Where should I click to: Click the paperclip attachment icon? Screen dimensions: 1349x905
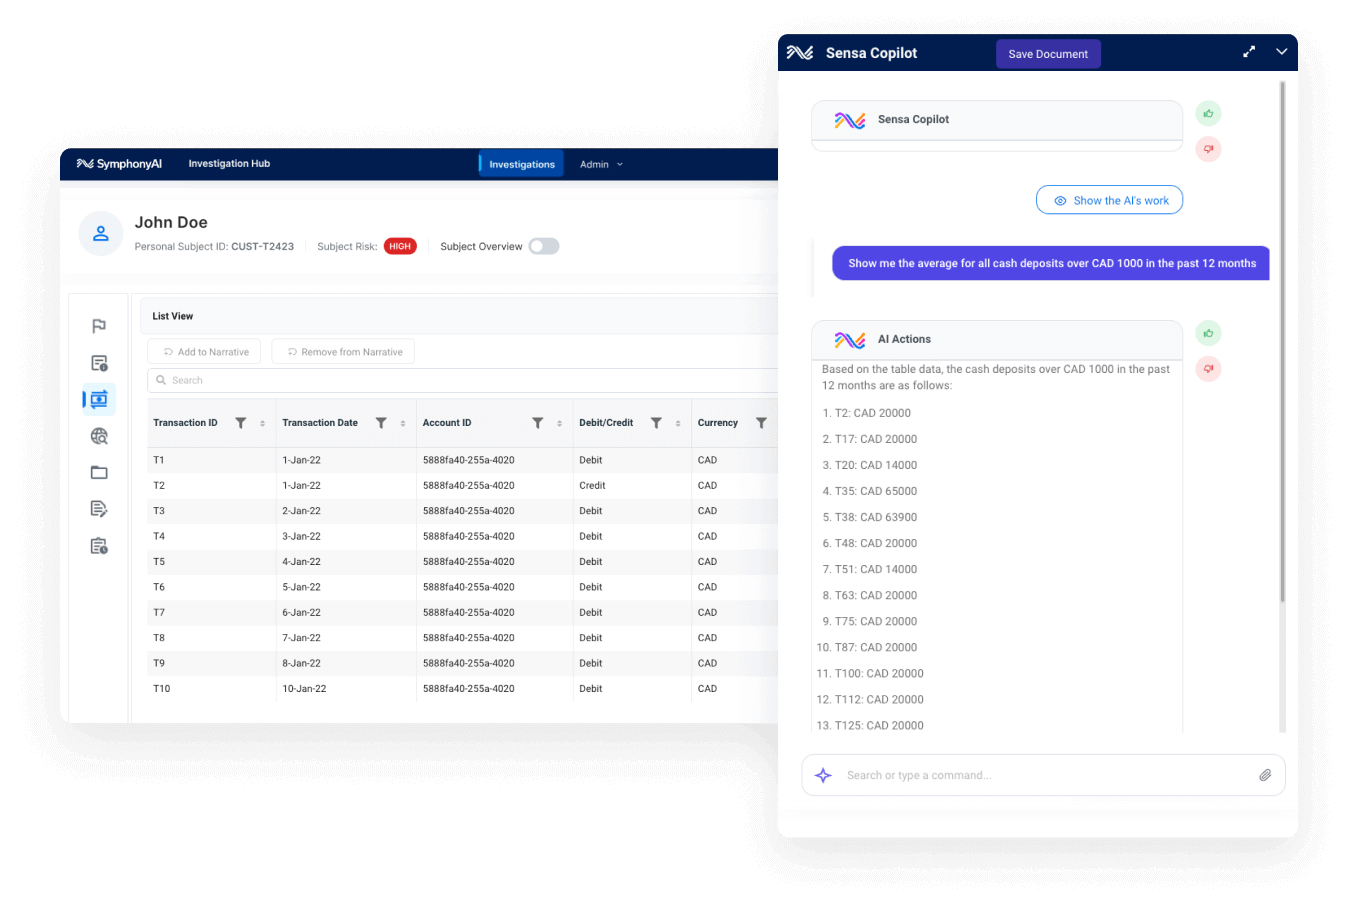(1265, 775)
